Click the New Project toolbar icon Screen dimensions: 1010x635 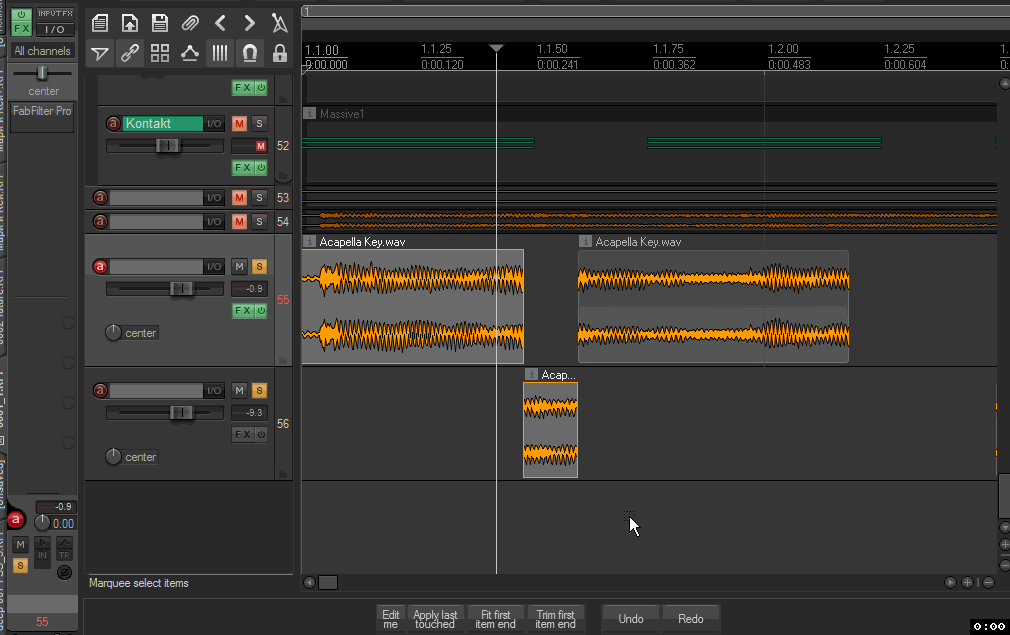pyautogui.click(x=99, y=23)
